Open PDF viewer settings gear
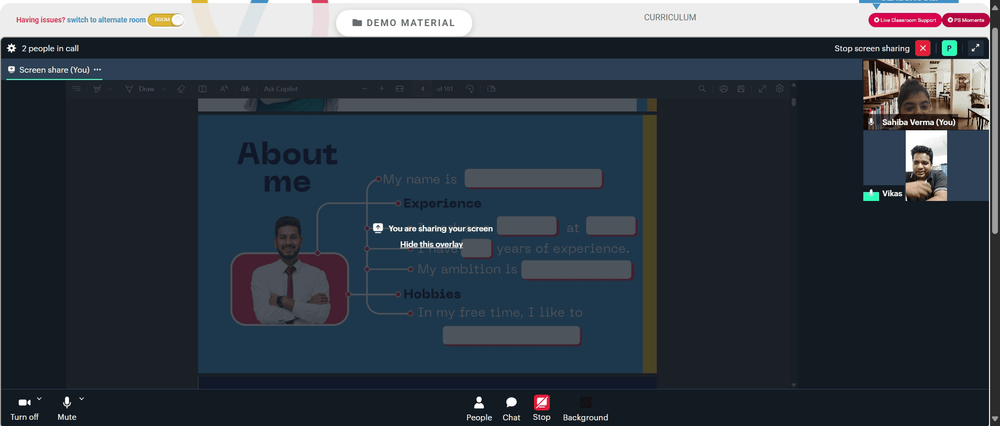 click(x=779, y=89)
